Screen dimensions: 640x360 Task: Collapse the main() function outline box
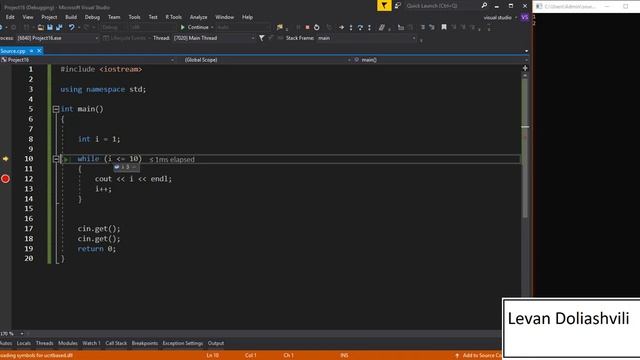pyautogui.click(x=56, y=109)
